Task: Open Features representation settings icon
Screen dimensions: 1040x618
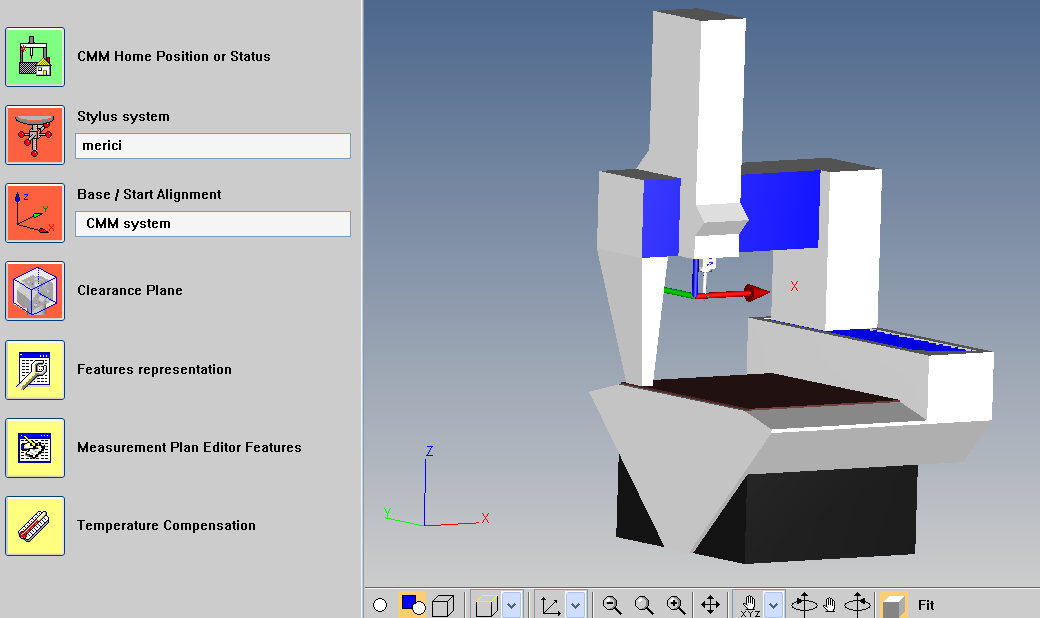Action: (35, 370)
